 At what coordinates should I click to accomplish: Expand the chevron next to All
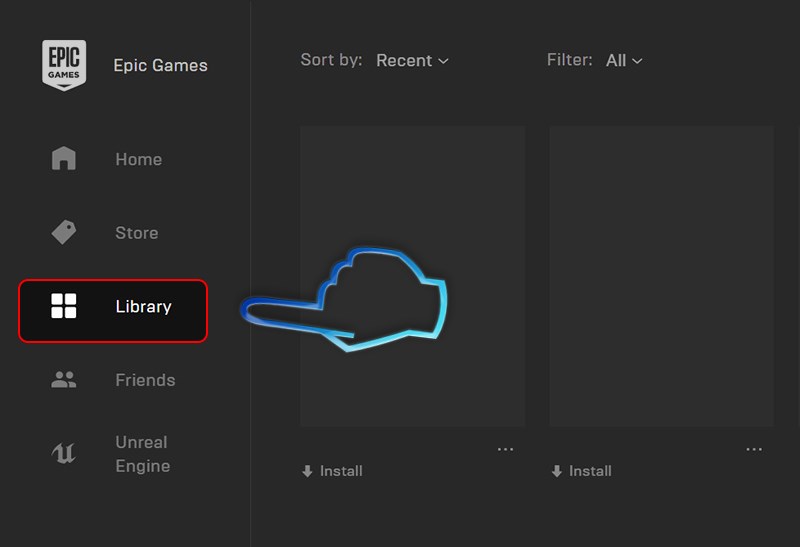click(637, 61)
